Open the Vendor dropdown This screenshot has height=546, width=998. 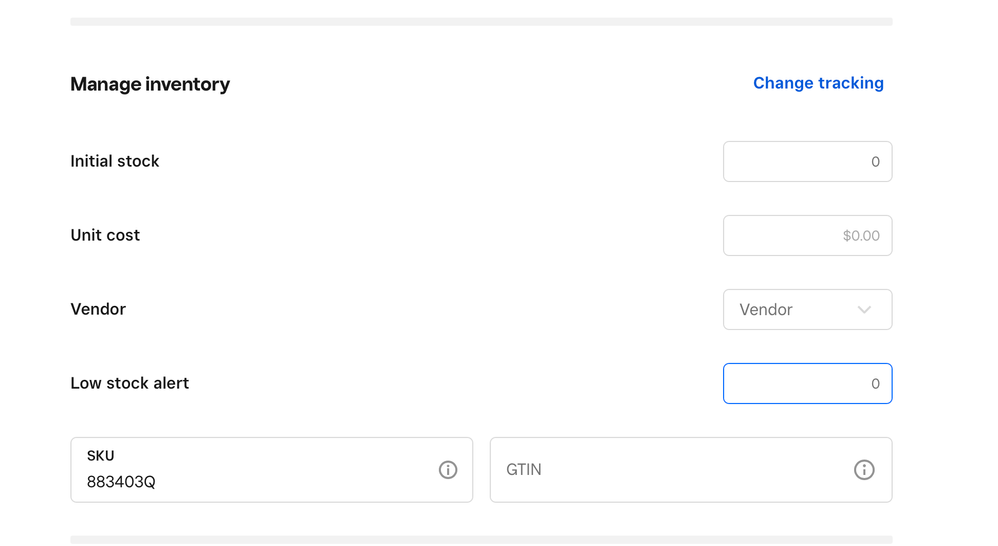[x=790, y=310]
